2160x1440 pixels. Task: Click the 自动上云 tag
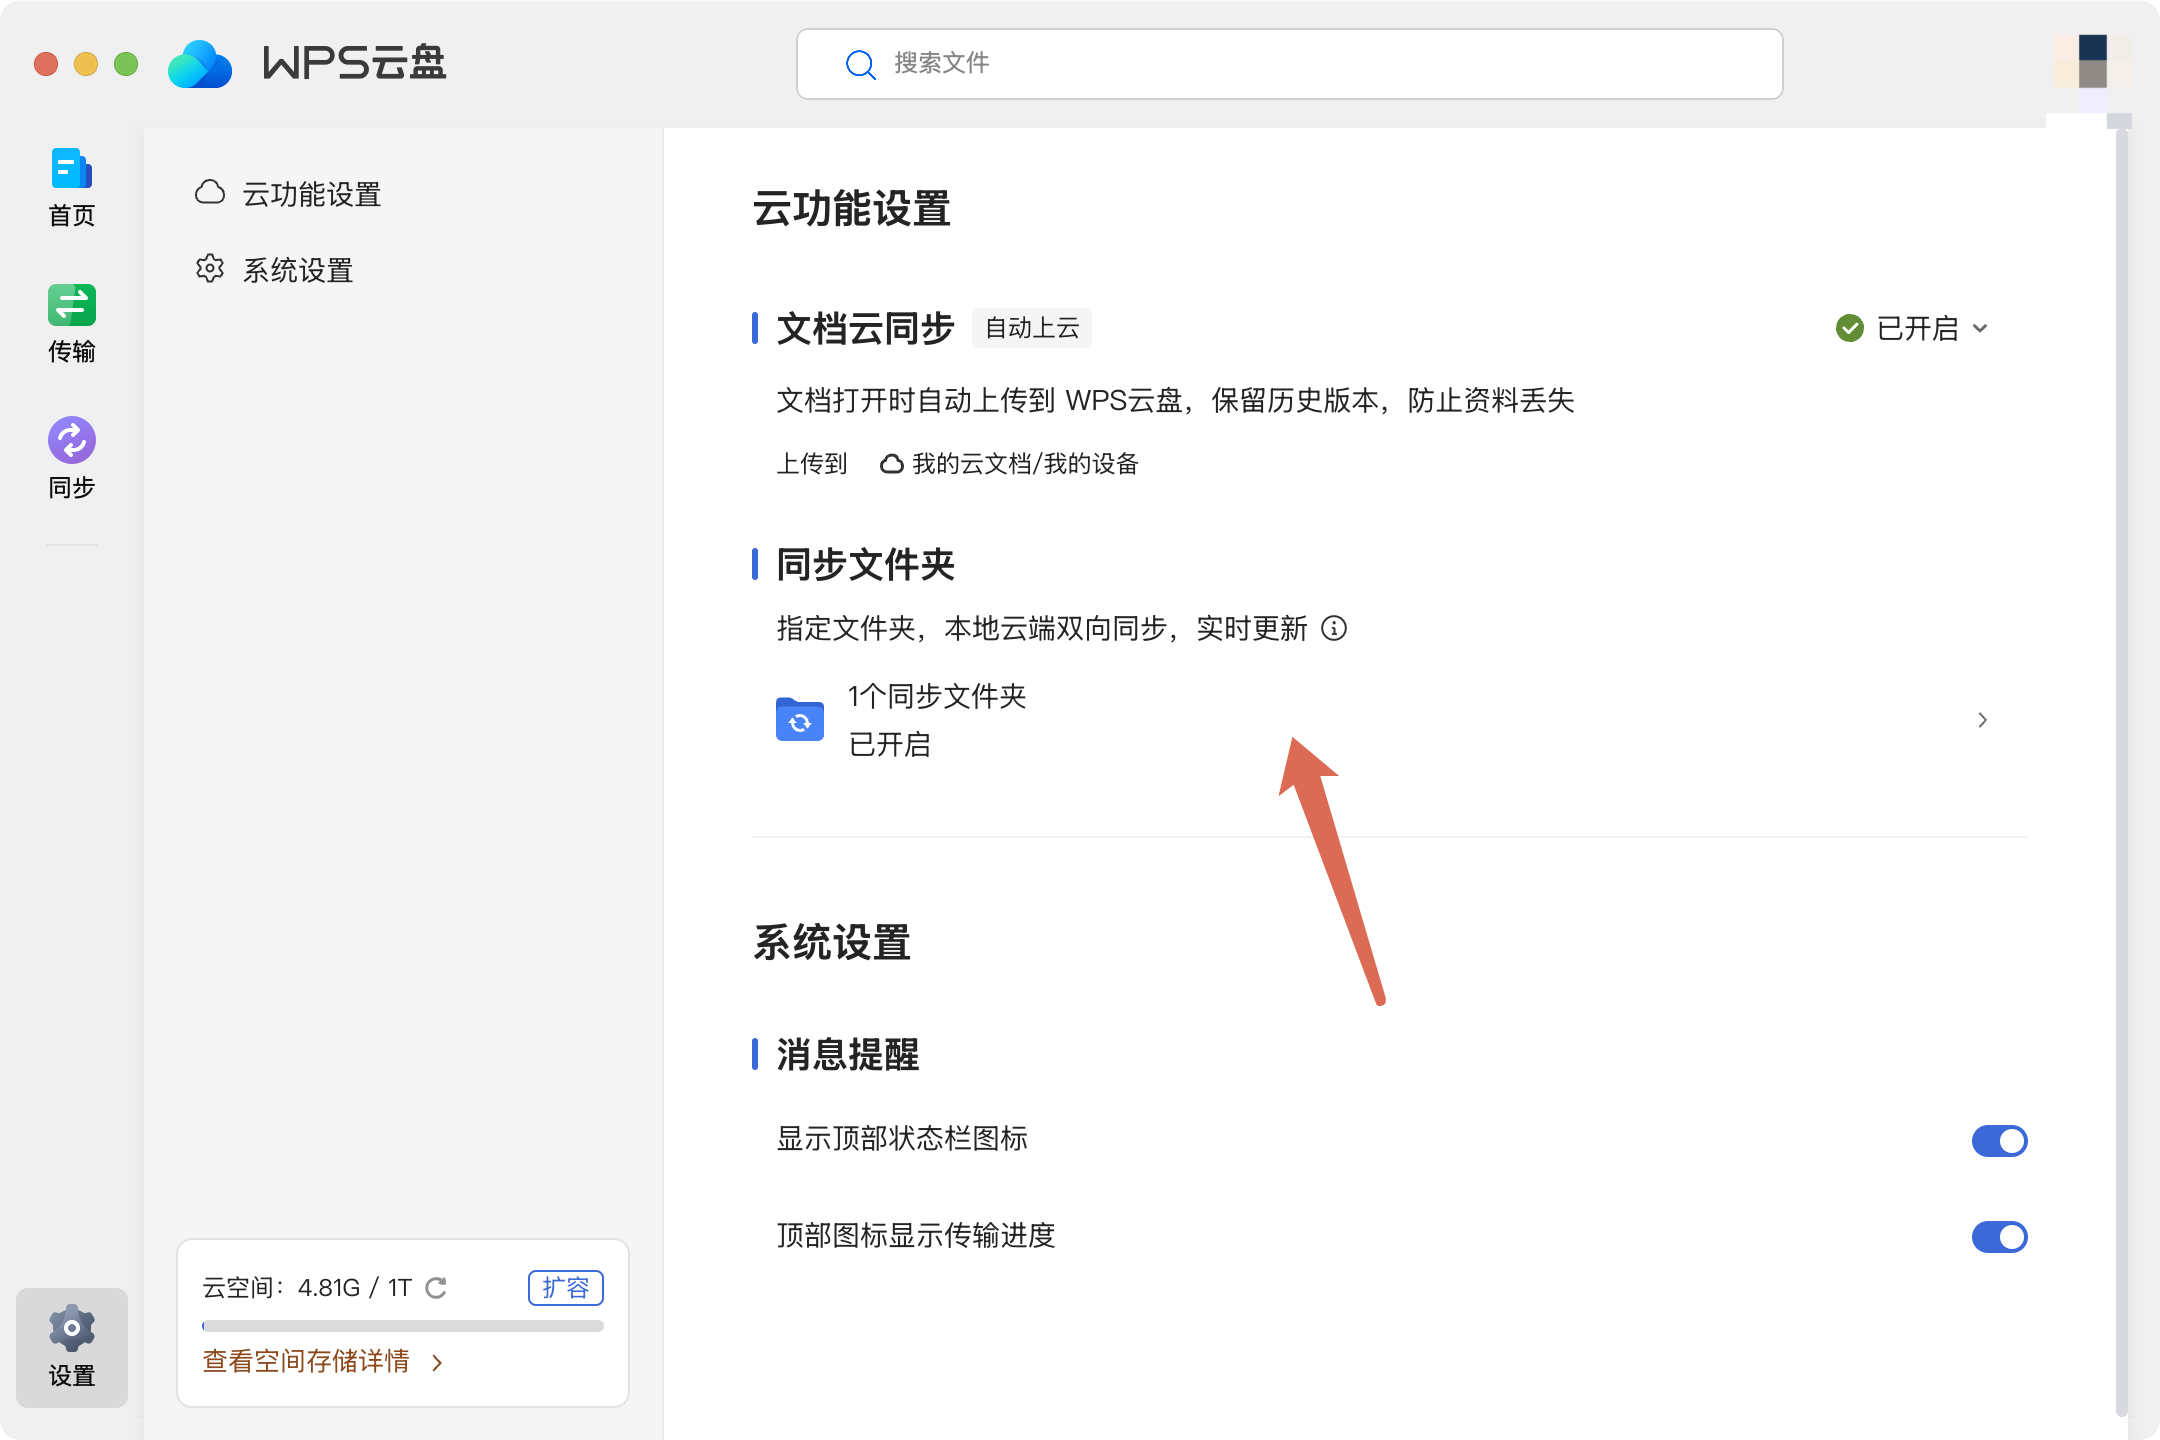[1032, 328]
